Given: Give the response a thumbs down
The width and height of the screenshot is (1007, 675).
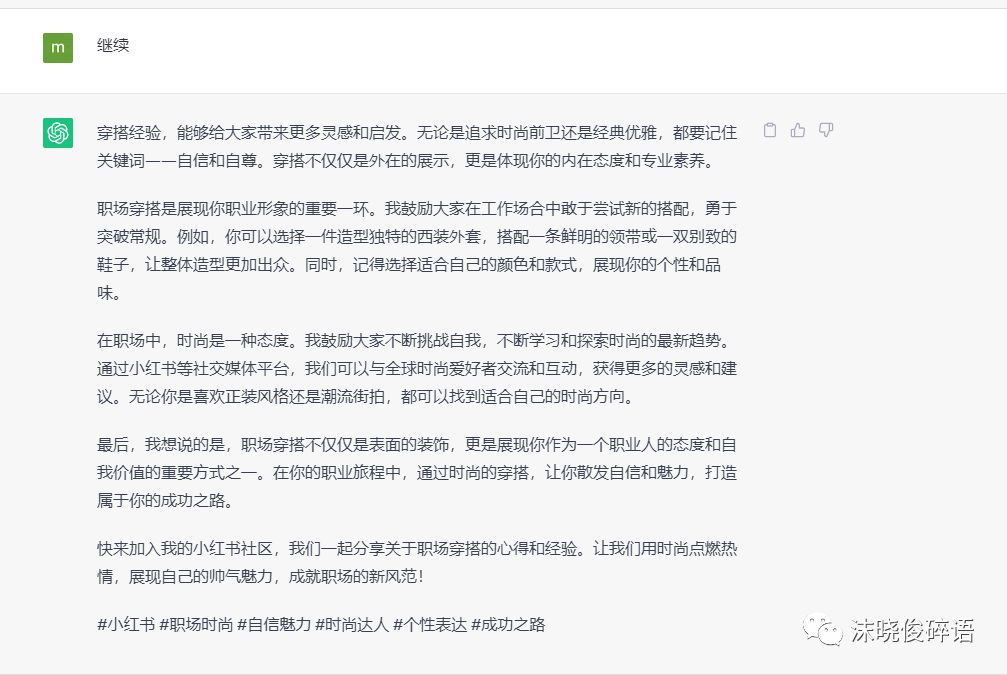Looking at the screenshot, I should click(x=826, y=130).
